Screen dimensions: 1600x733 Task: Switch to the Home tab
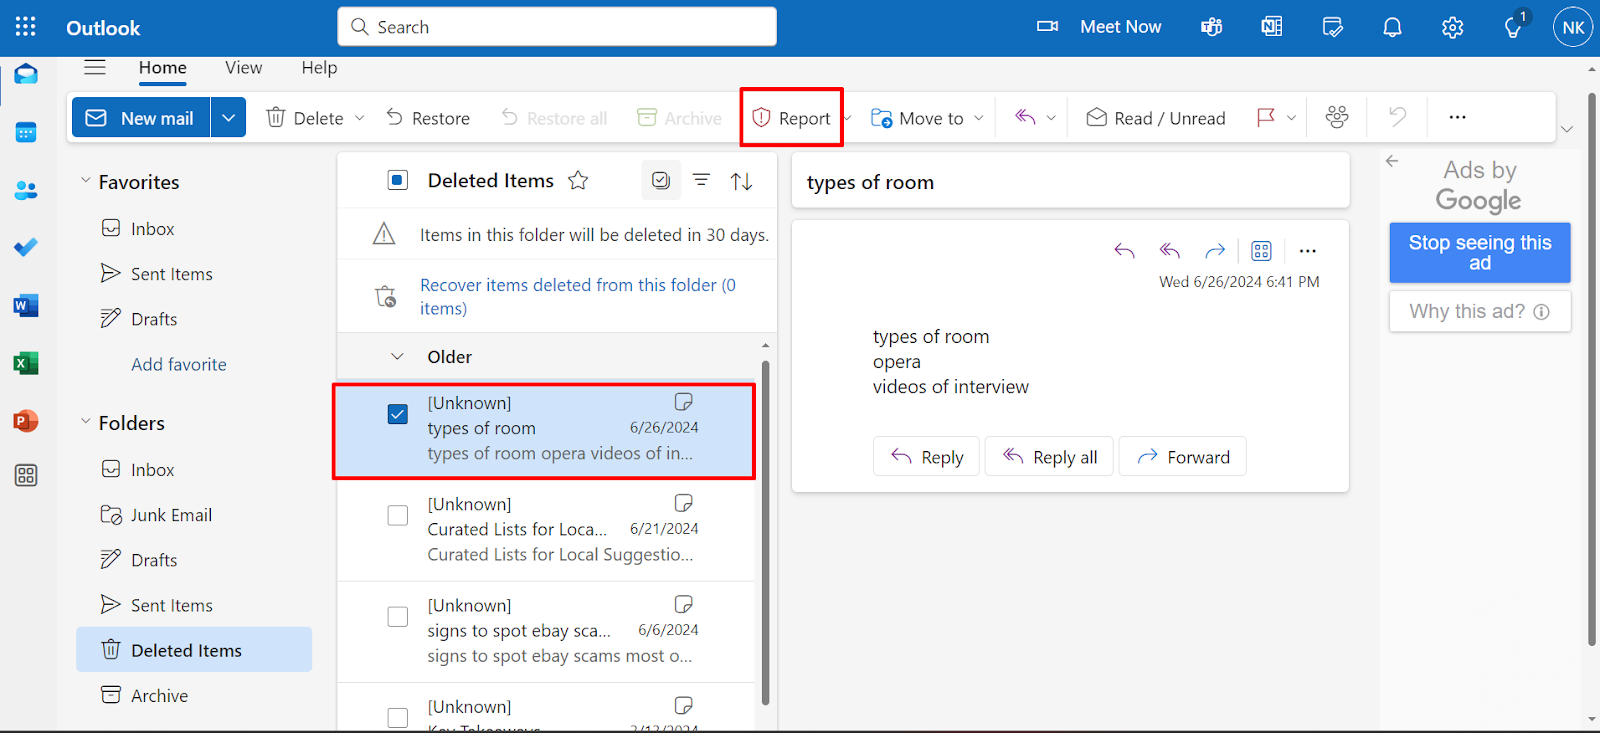[163, 68]
